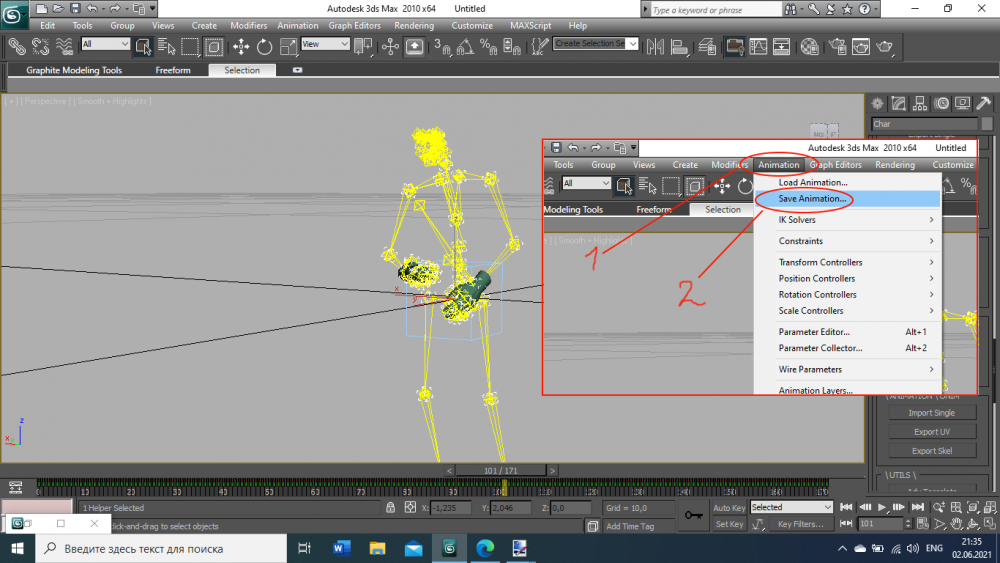Choose Save Animation... in the Animation menu

click(x=812, y=199)
